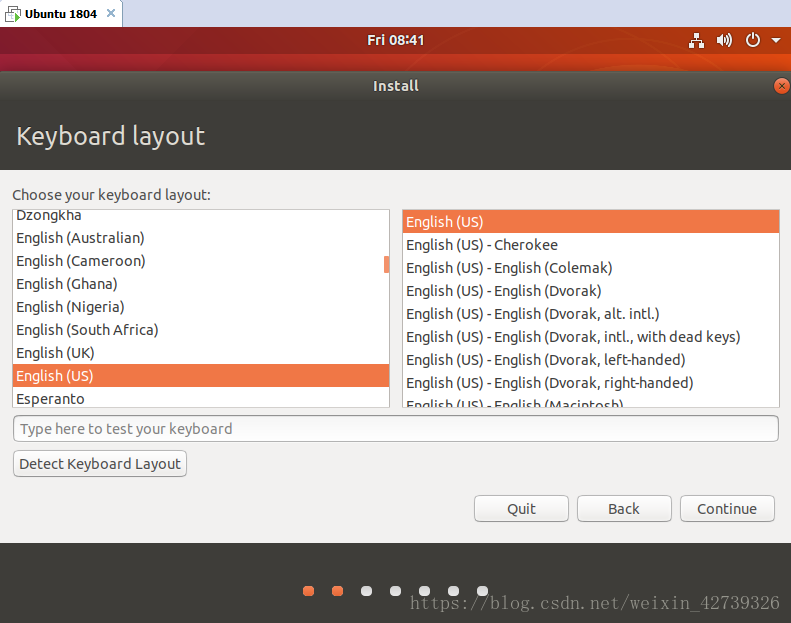
Task: Close the Install window
Action: [781, 86]
